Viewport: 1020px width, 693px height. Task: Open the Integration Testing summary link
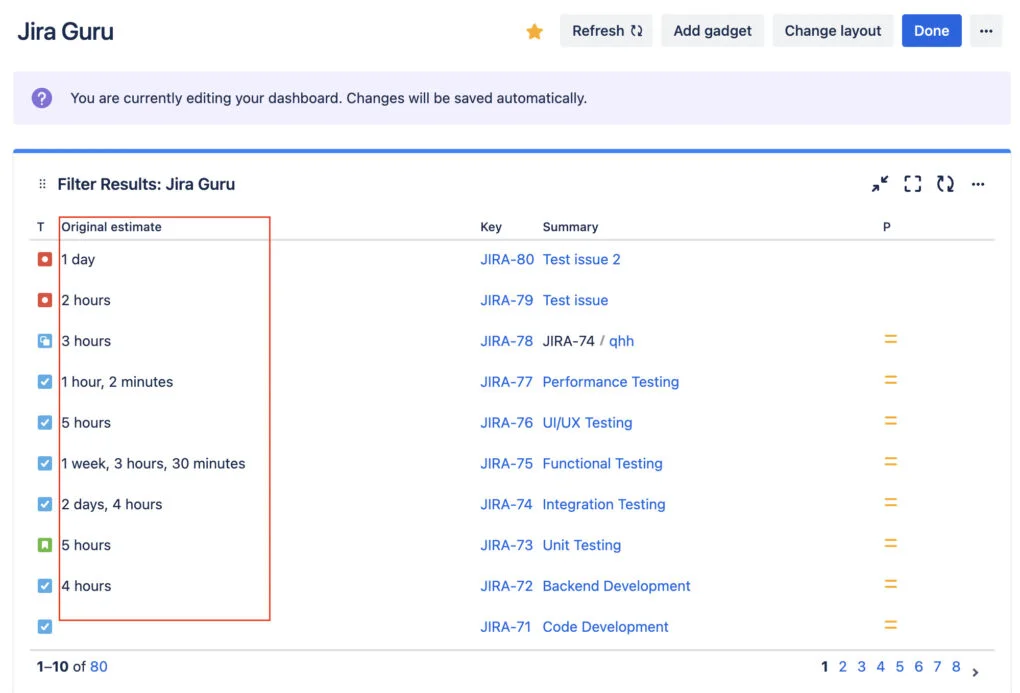(604, 504)
